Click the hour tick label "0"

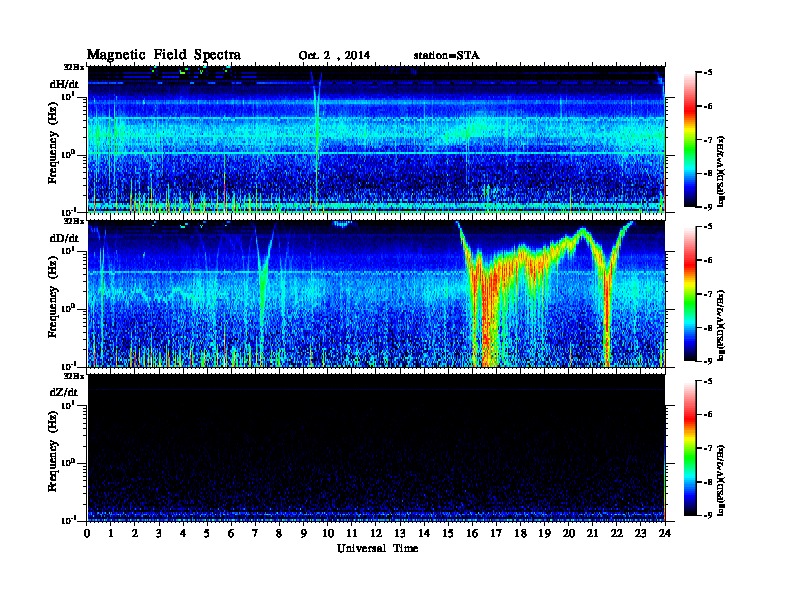87,534
